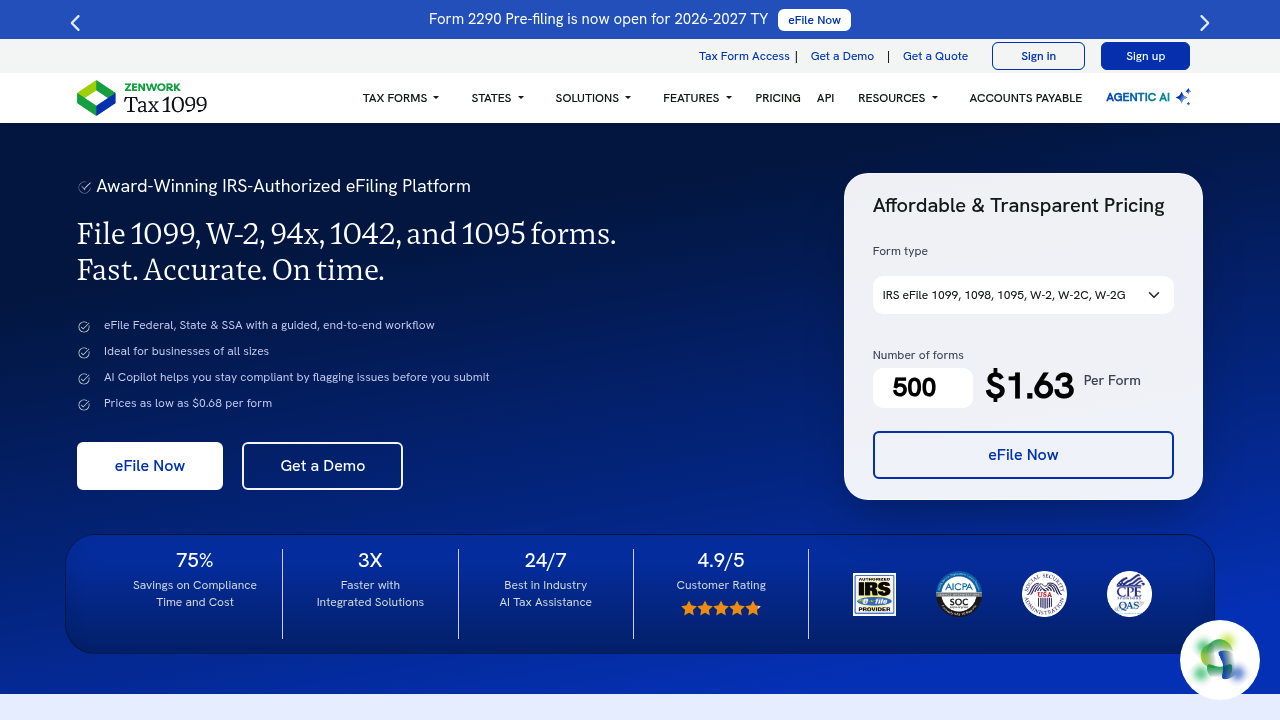
Task: Click checkmark beside eFile Federal, State & SSA
Action: tap(84, 327)
